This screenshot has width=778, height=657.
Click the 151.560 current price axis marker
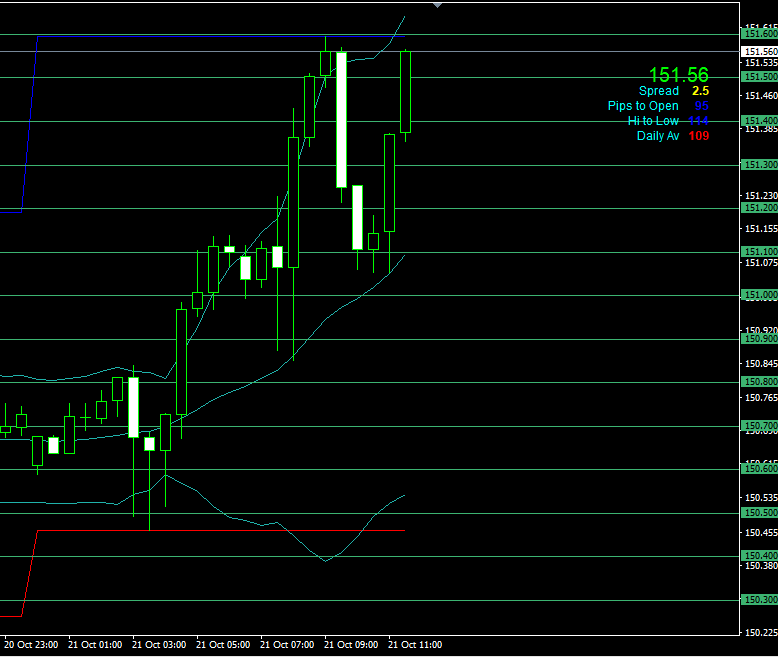coord(761,51)
